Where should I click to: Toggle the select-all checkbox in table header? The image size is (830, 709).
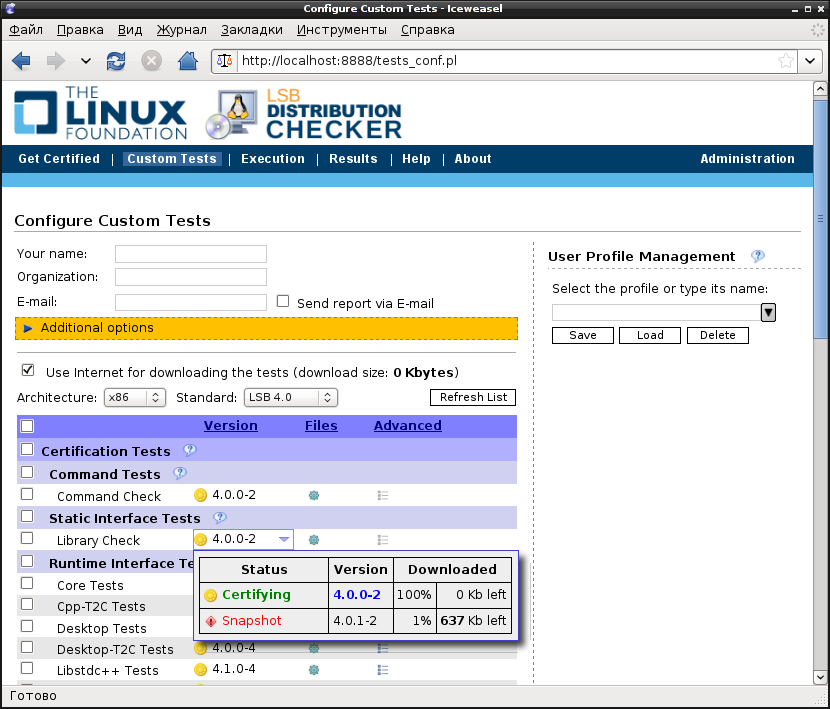pyautogui.click(x=27, y=426)
